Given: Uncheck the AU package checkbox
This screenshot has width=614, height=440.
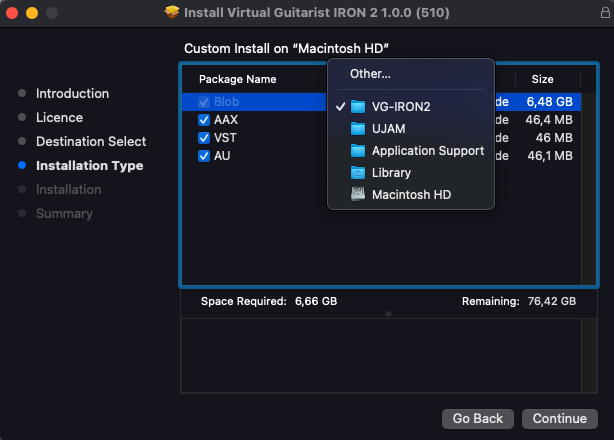Looking at the screenshot, I should 204,156.
